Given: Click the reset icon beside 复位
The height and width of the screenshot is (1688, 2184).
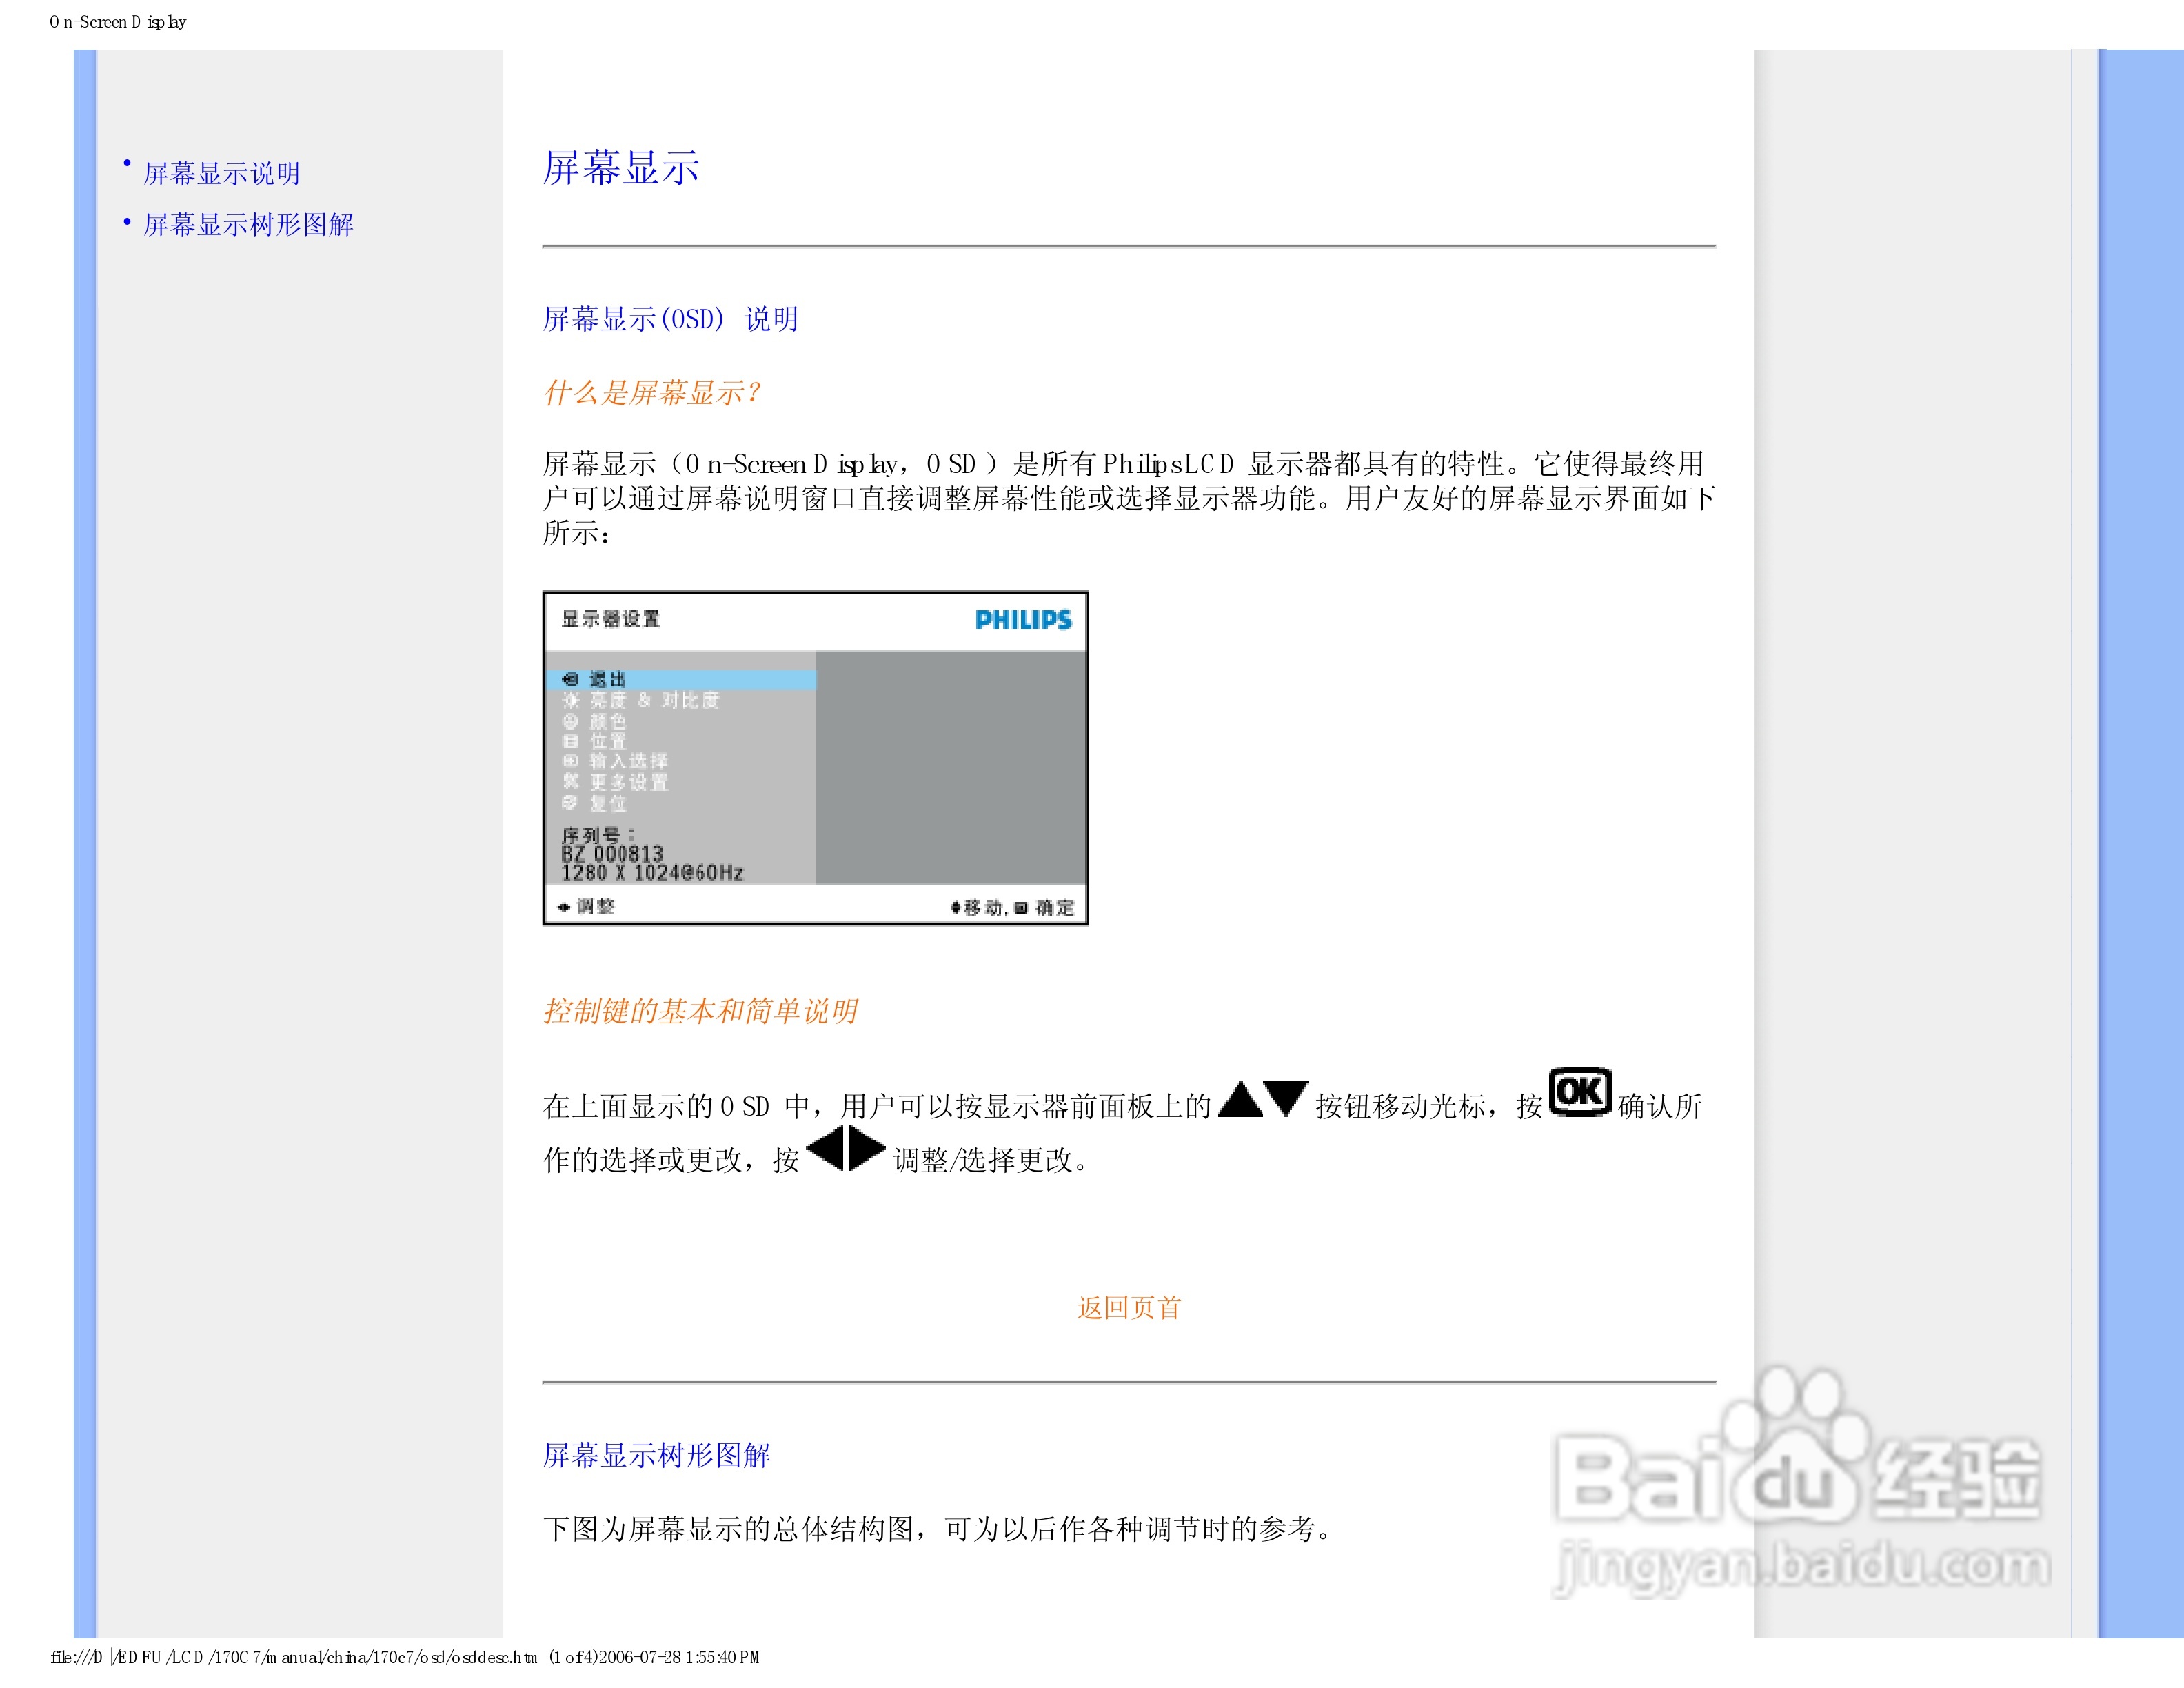Looking at the screenshot, I should 570,802.
